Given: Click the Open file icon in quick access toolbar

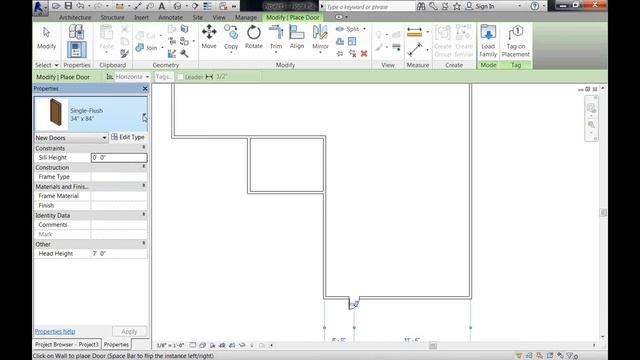Looking at the screenshot, I should click(56, 6).
